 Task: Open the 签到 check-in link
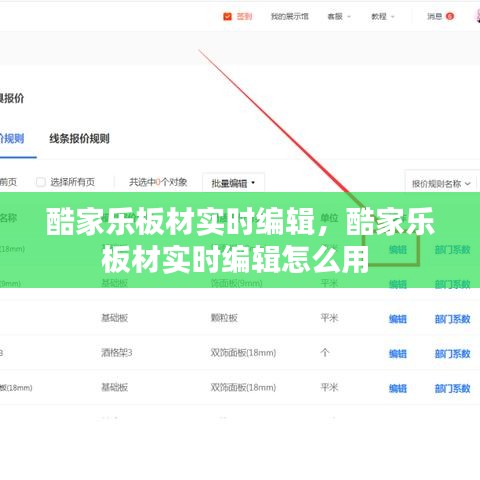tap(244, 16)
